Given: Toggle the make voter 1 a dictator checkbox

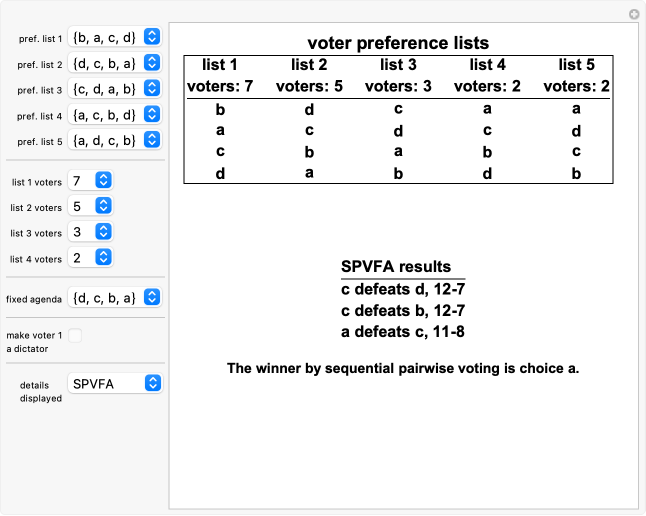Looking at the screenshot, I should click(x=75, y=336).
